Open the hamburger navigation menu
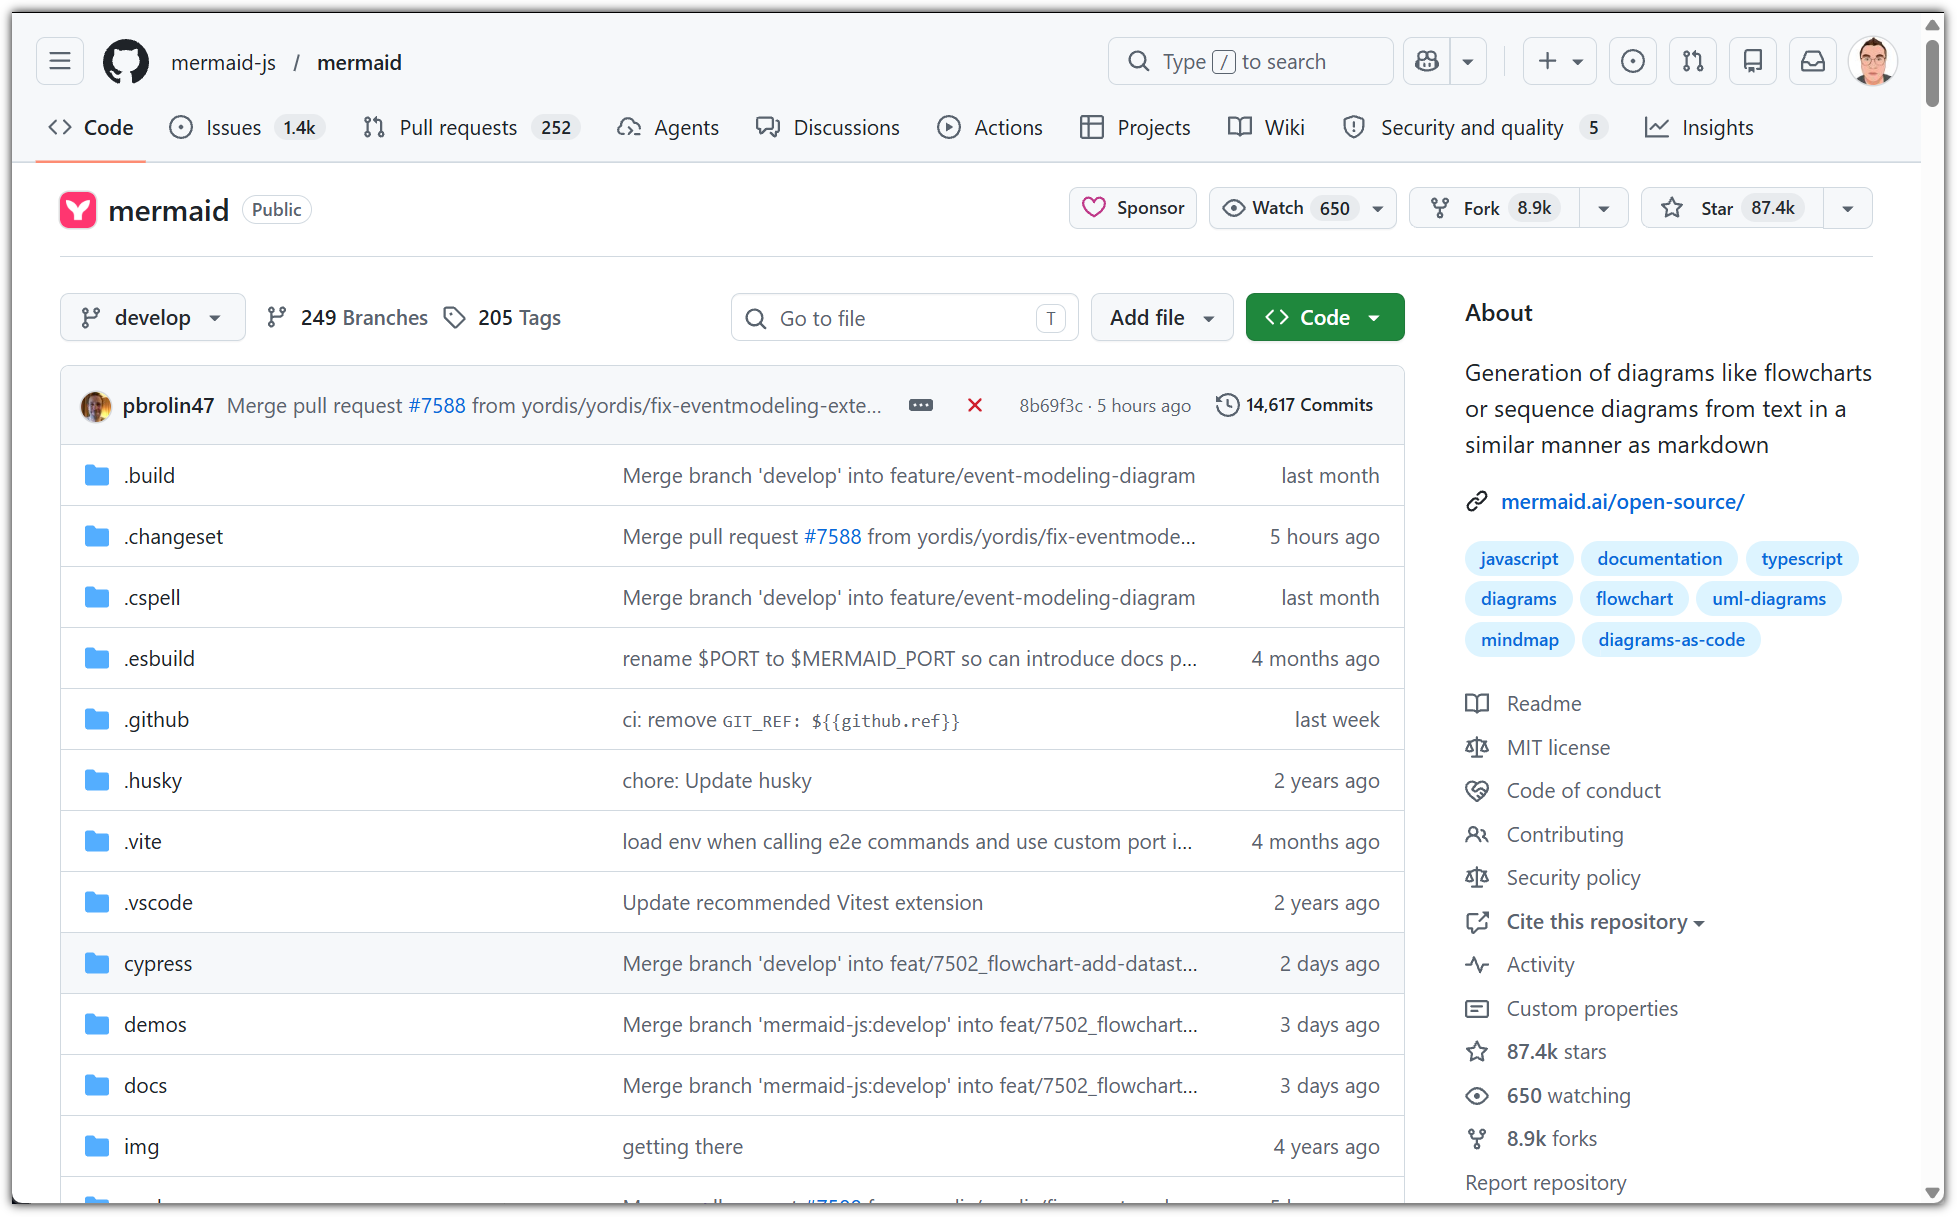Viewport: 1957px width, 1217px height. [60, 62]
